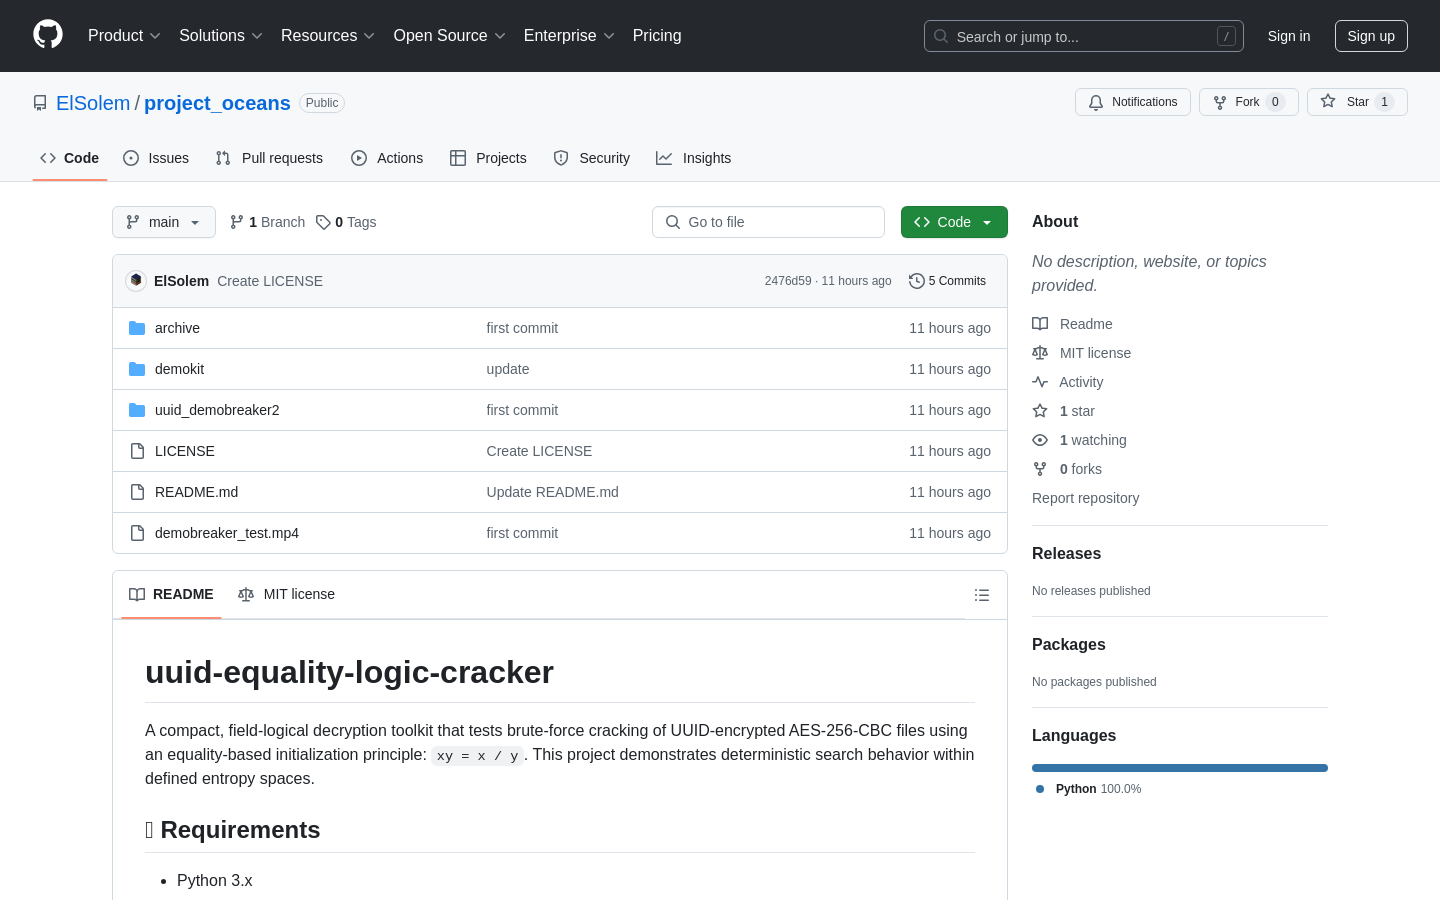Expand the Open Source menu

450,36
